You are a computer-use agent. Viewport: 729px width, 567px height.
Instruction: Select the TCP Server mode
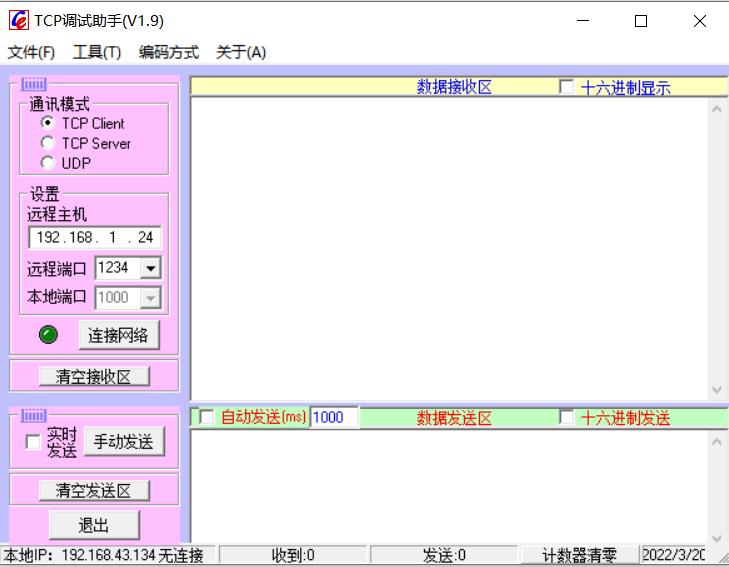pyautogui.click(x=47, y=143)
